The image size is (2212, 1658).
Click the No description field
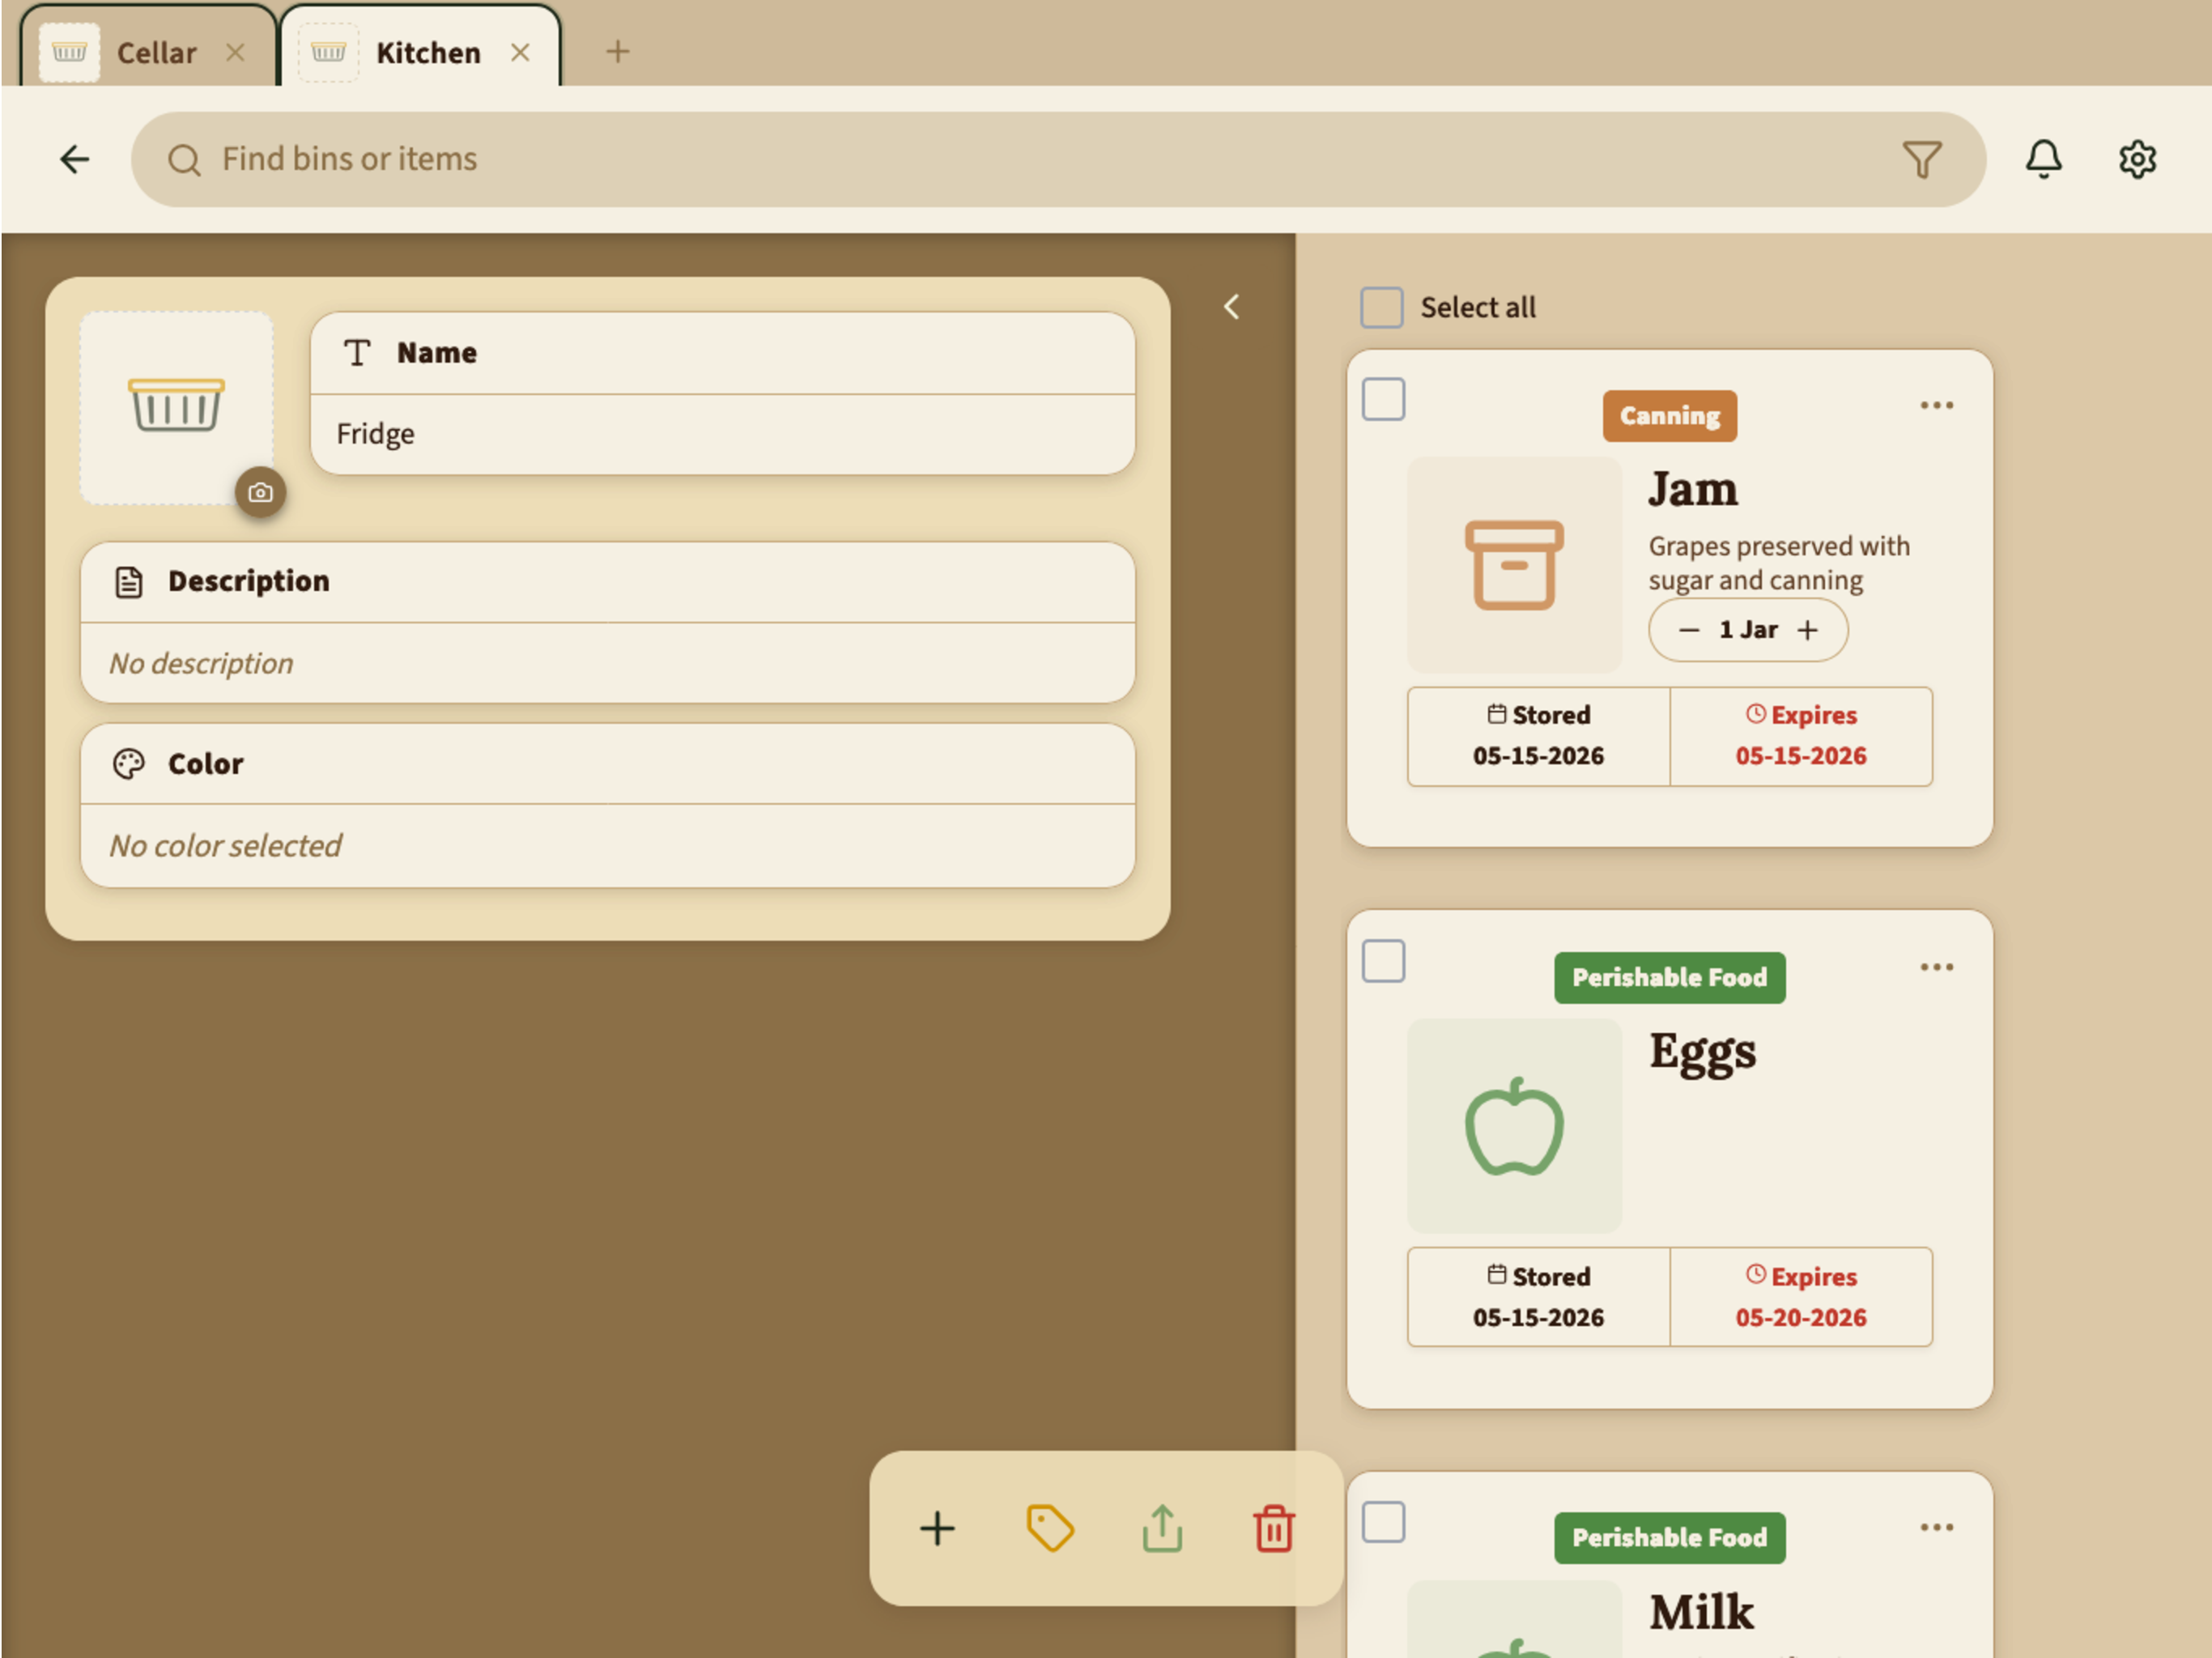tap(607, 663)
